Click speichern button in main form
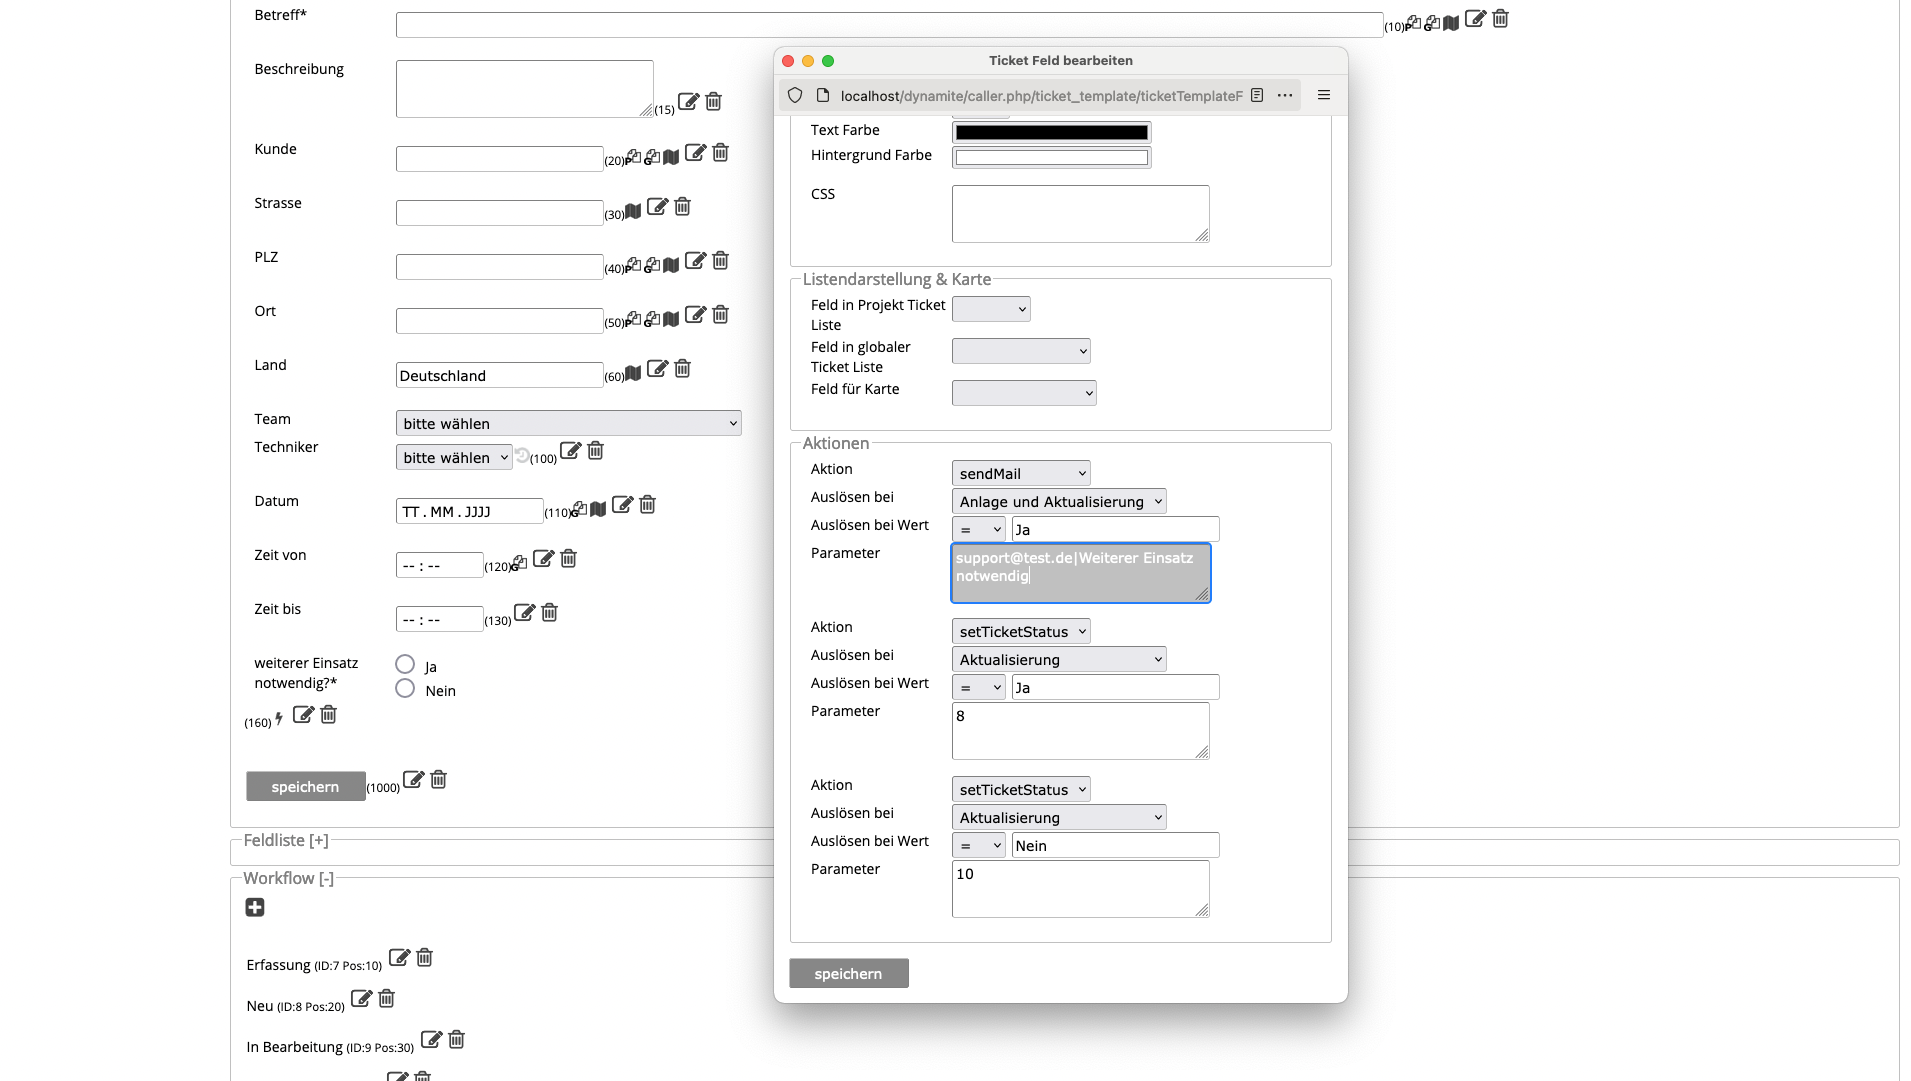The image size is (1911, 1081). click(305, 787)
